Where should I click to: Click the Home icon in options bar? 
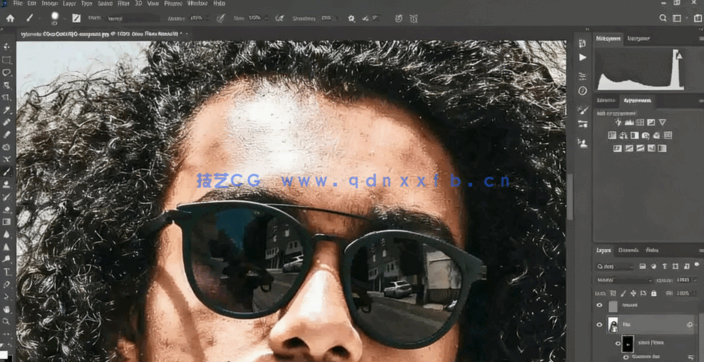[x=10, y=18]
